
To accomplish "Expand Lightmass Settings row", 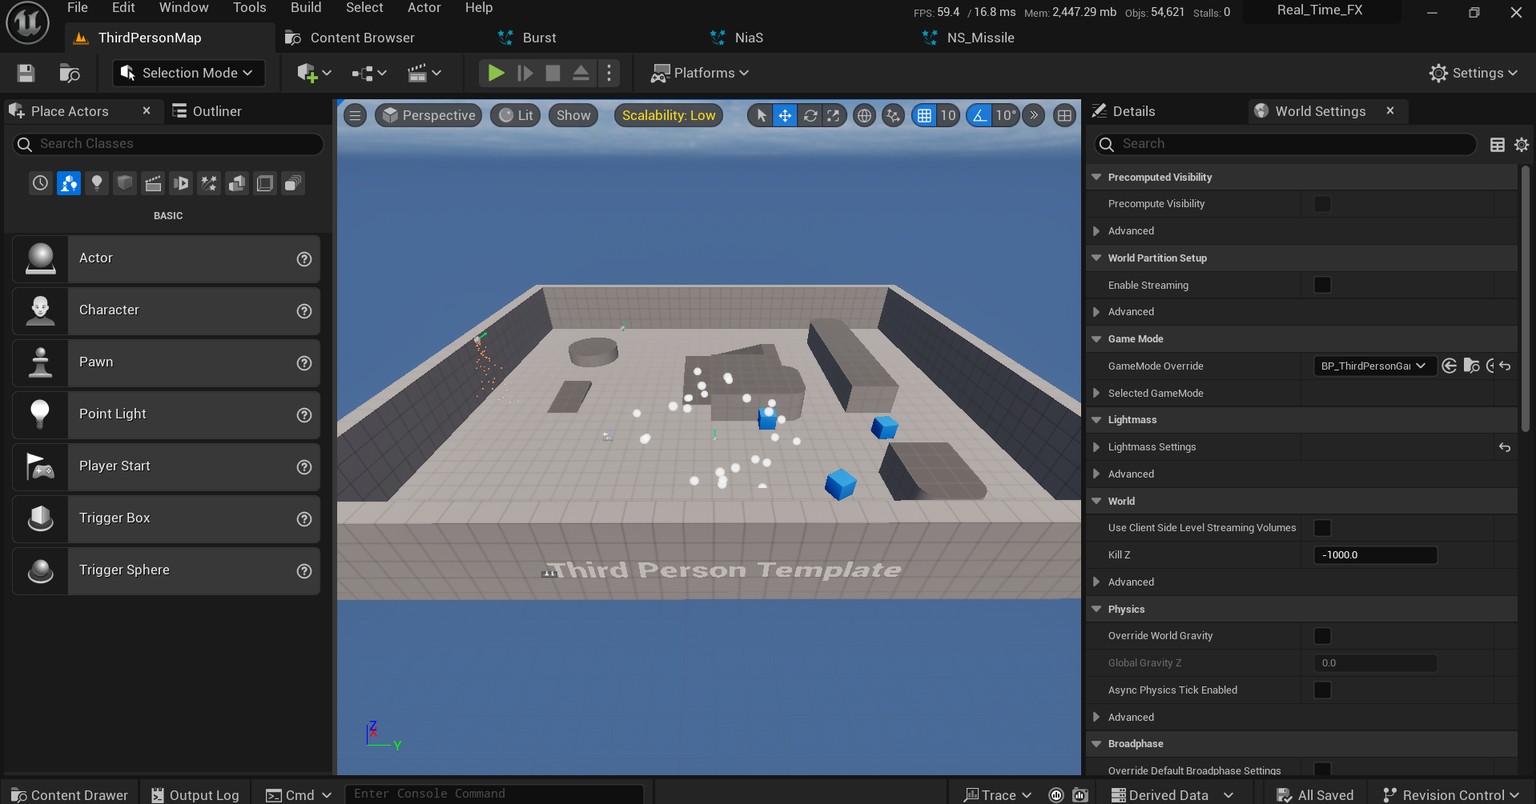I will [x=1097, y=447].
